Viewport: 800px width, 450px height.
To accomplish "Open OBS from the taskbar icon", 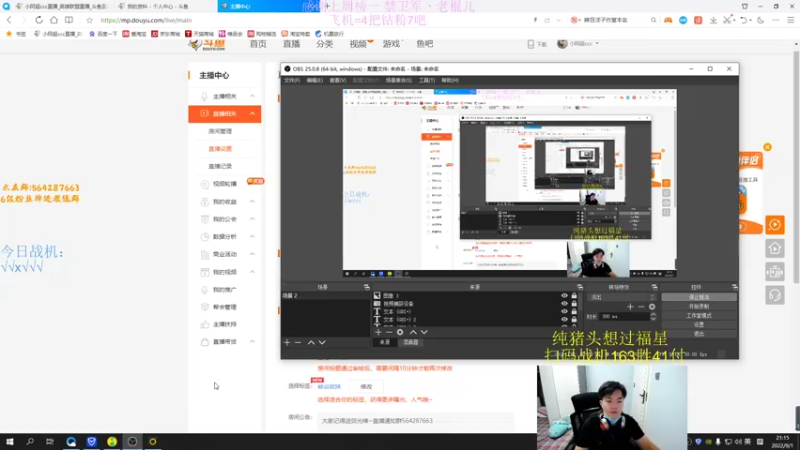I will [x=132, y=442].
